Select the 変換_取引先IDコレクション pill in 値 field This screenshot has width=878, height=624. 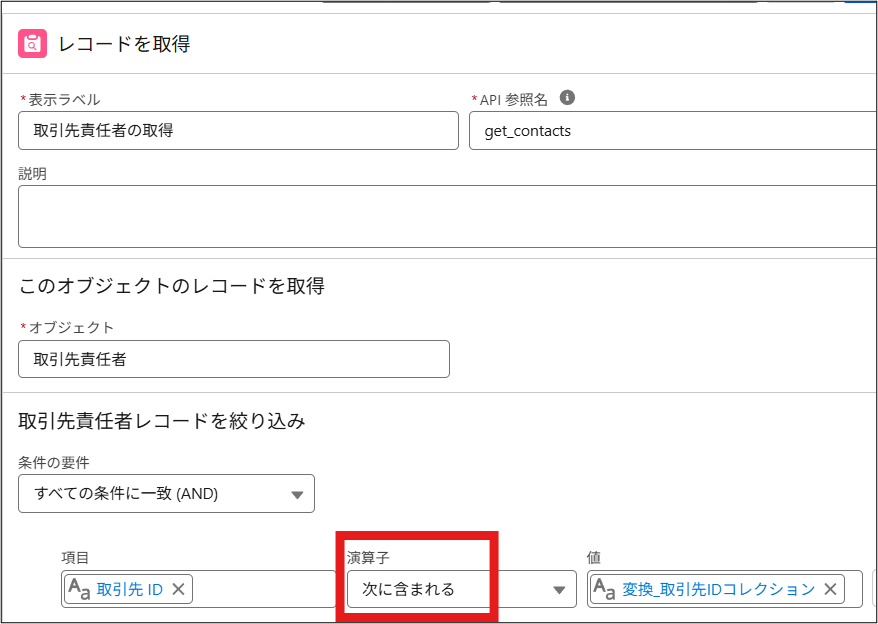(717, 589)
